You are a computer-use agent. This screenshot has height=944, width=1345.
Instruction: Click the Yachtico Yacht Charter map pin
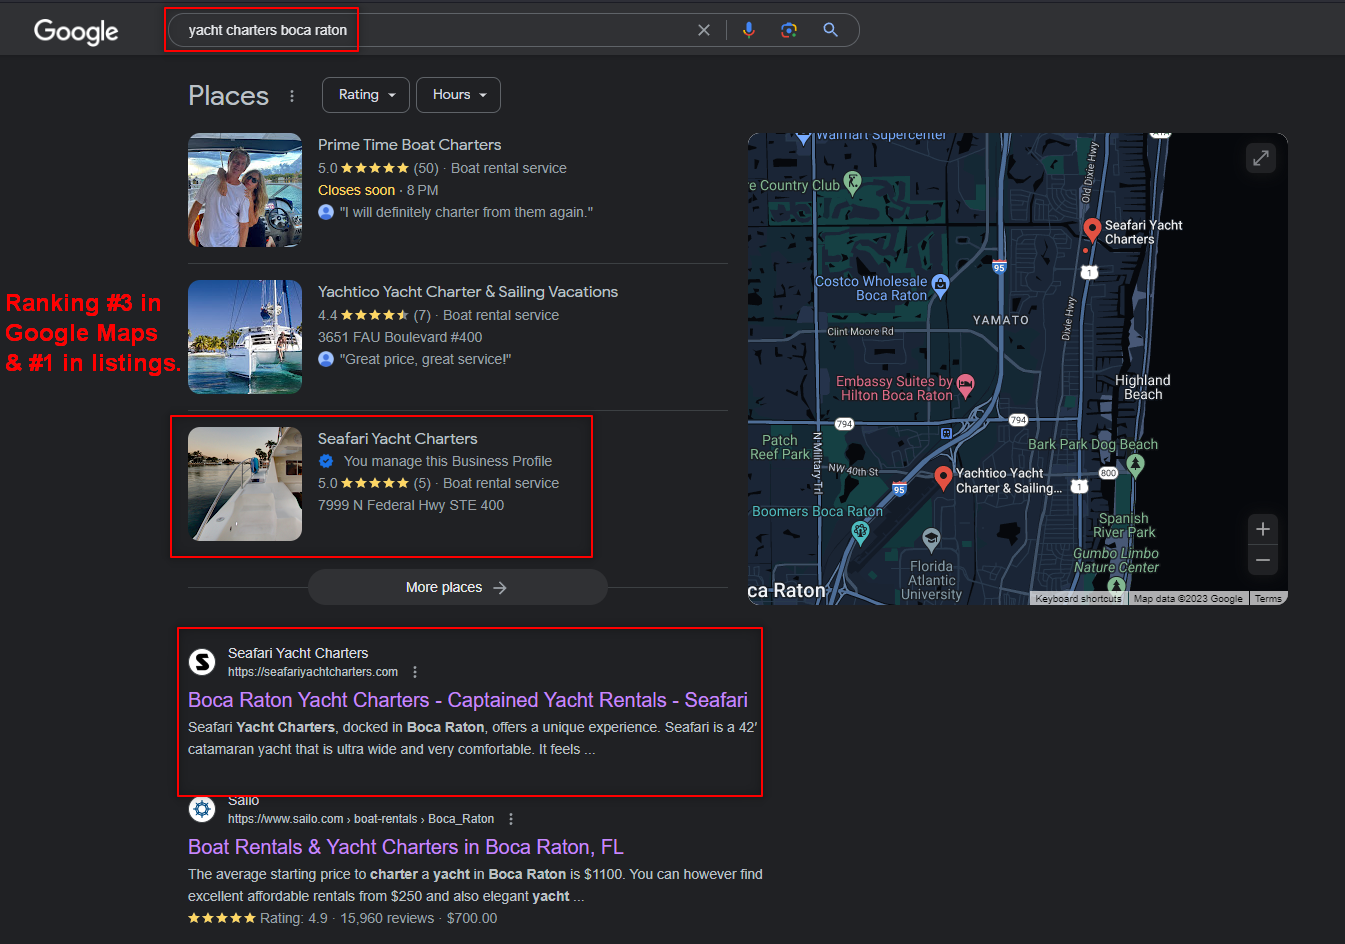tap(943, 478)
